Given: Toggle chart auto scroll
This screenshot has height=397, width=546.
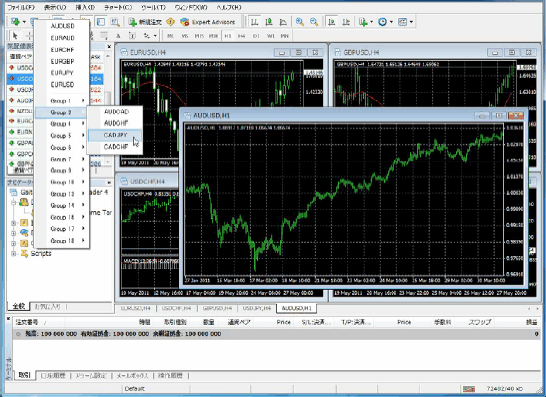Looking at the screenshot, I should (x=332, y=22).
